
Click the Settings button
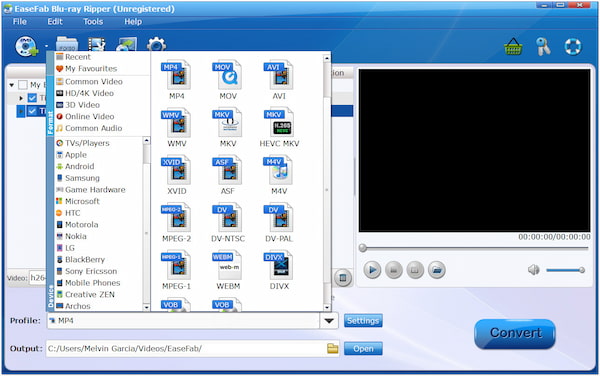363,321
